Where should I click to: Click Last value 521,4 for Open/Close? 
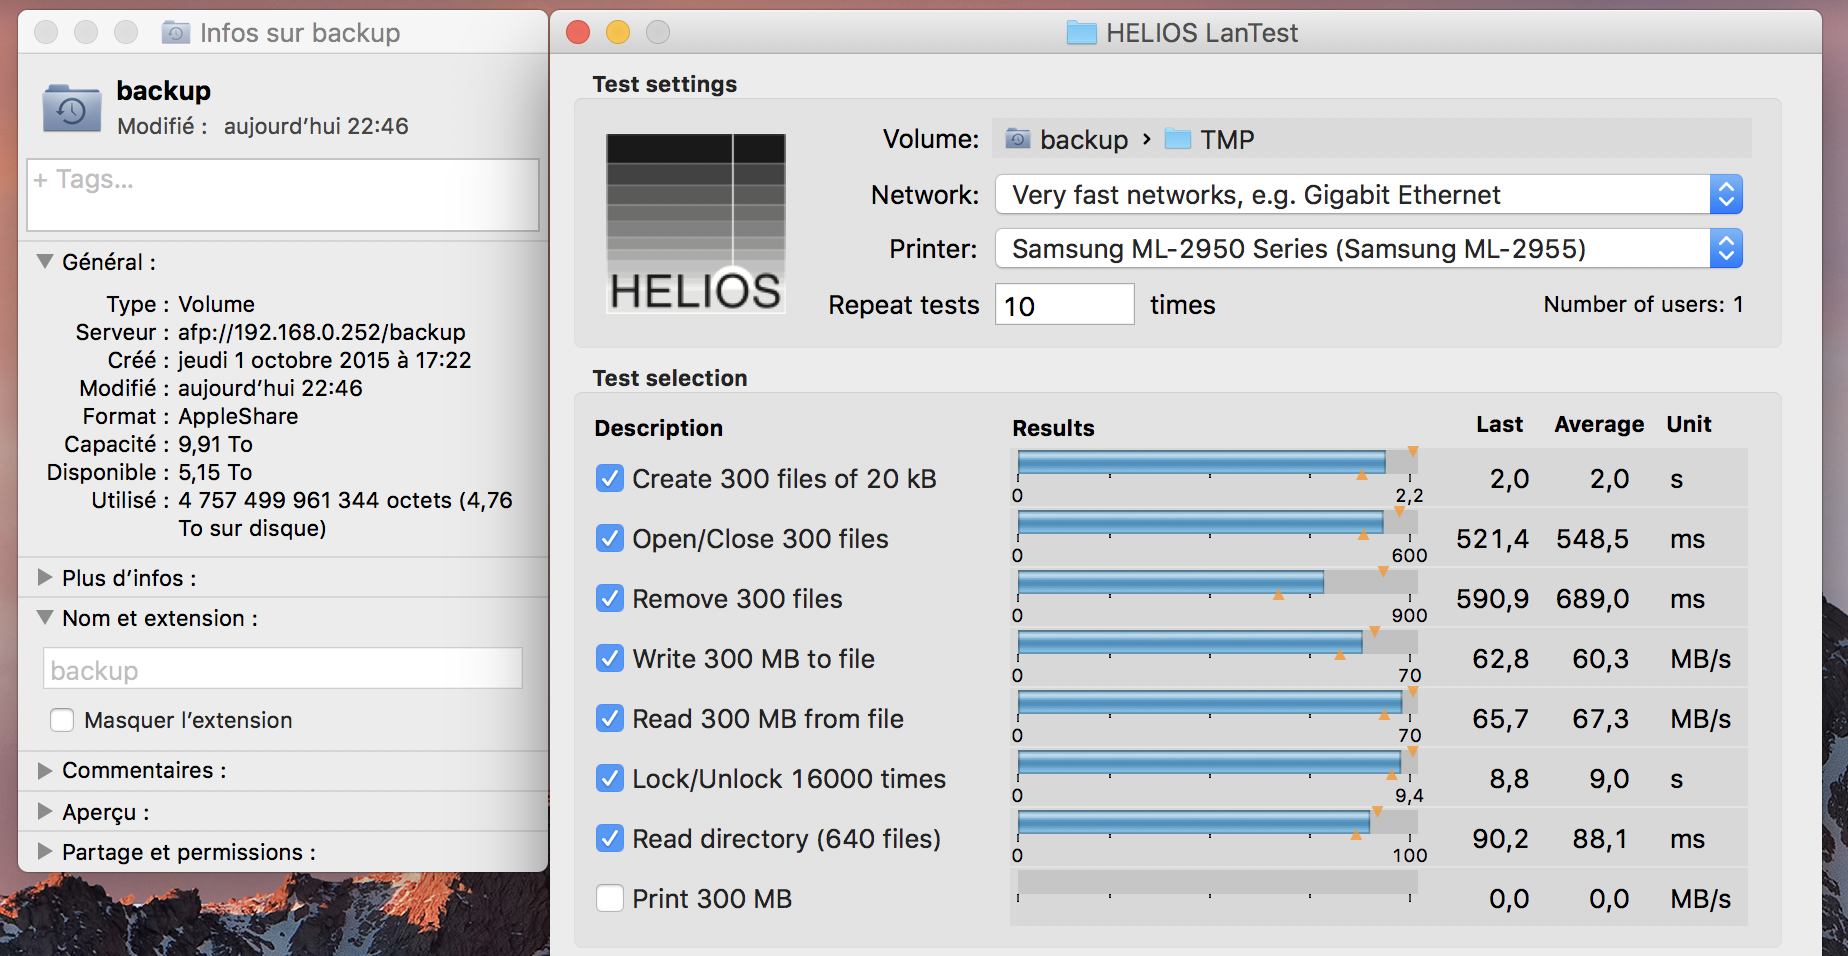point(1492,539)
